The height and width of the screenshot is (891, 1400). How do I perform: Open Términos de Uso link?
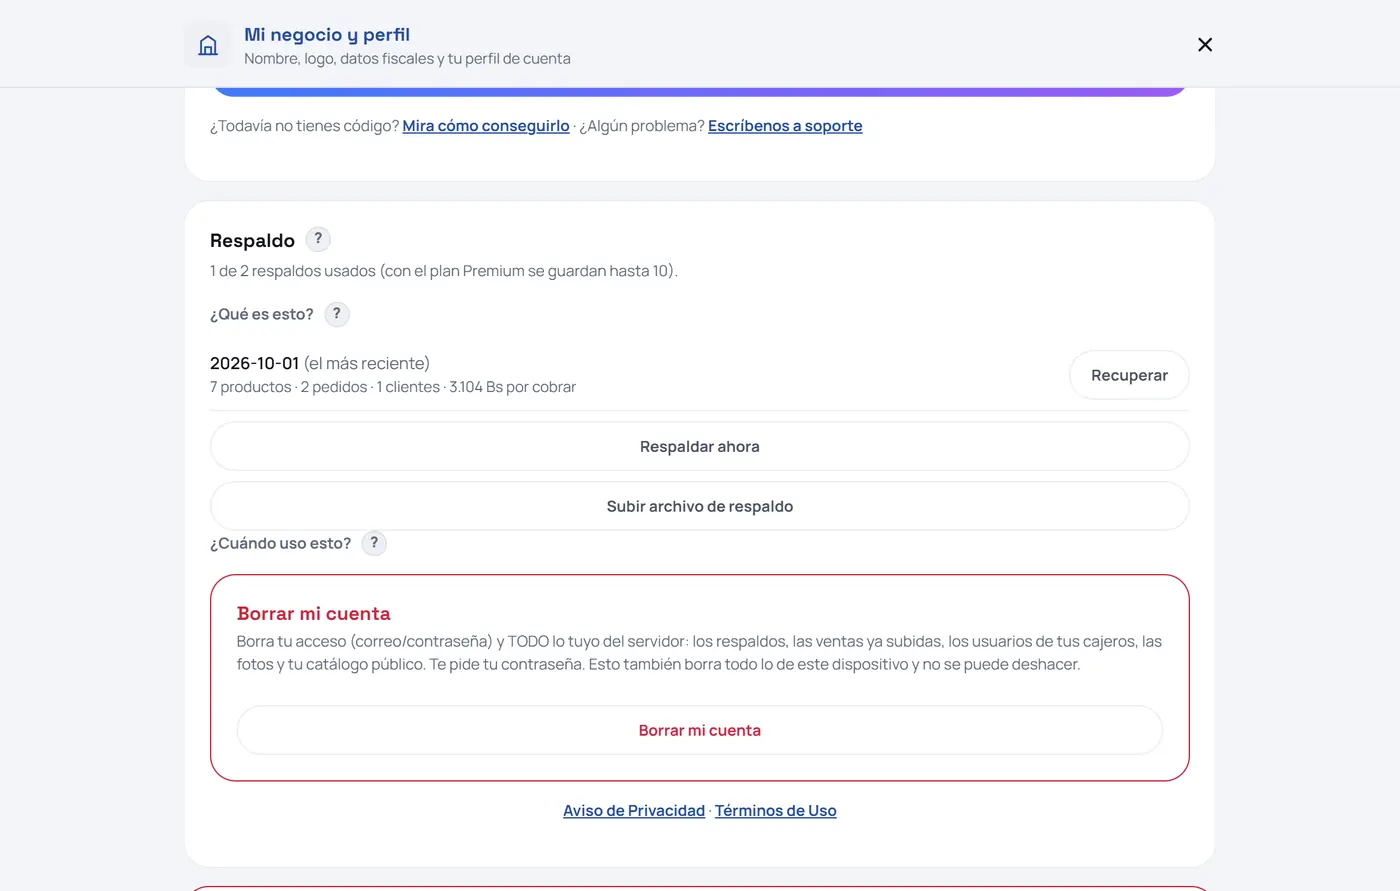(x=776, y=811)
